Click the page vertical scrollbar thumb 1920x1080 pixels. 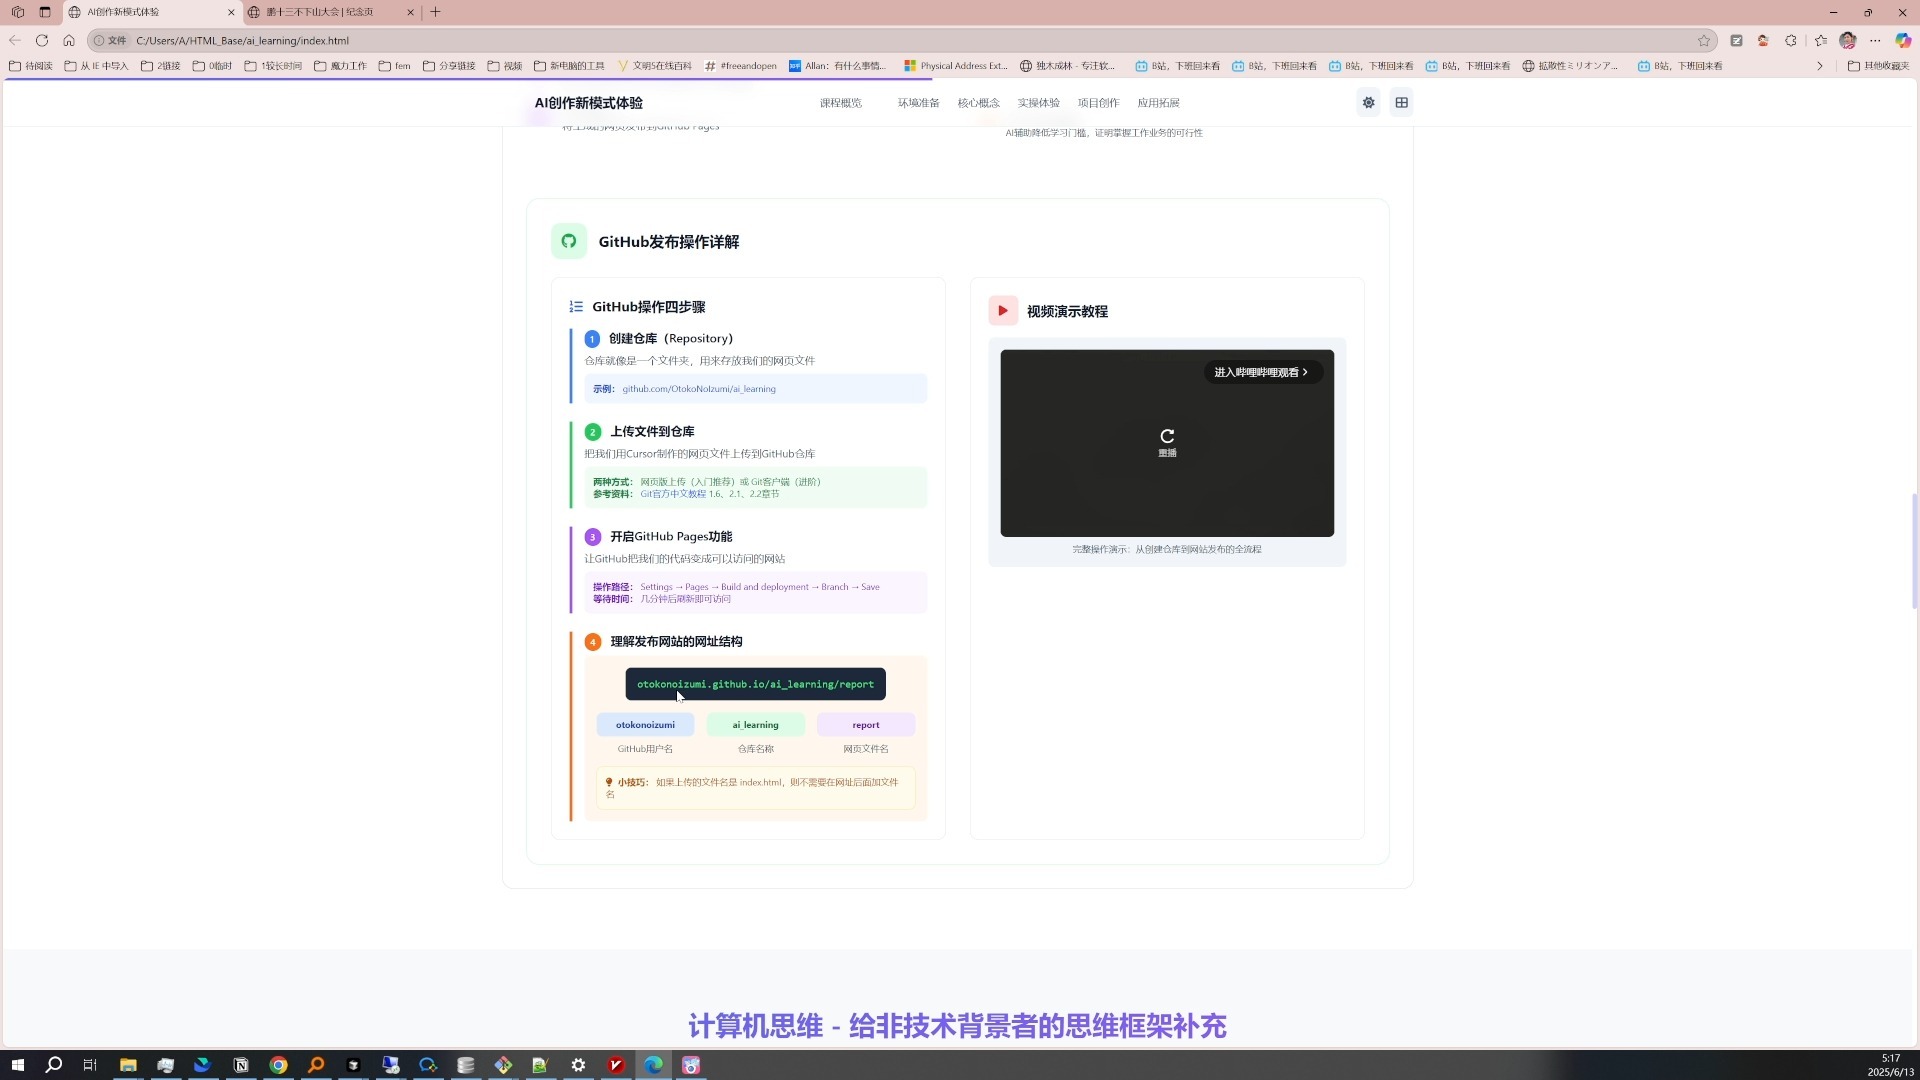click(x=1913, y=550)
